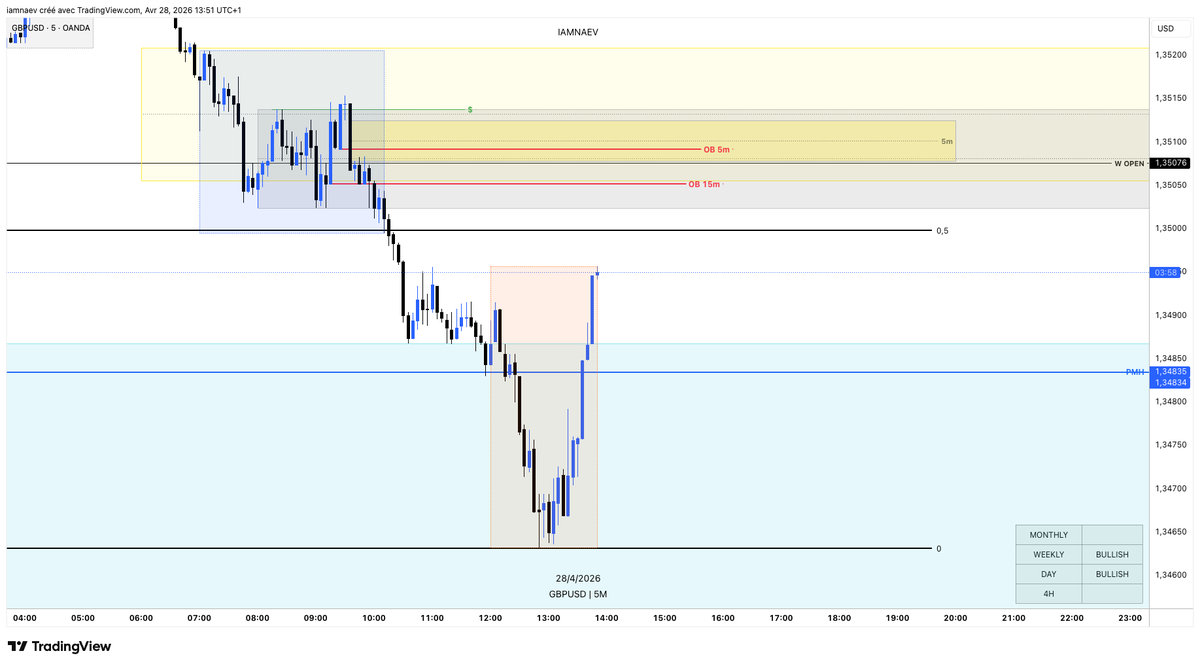Click the green $ liquidity marker

[470, 109]
